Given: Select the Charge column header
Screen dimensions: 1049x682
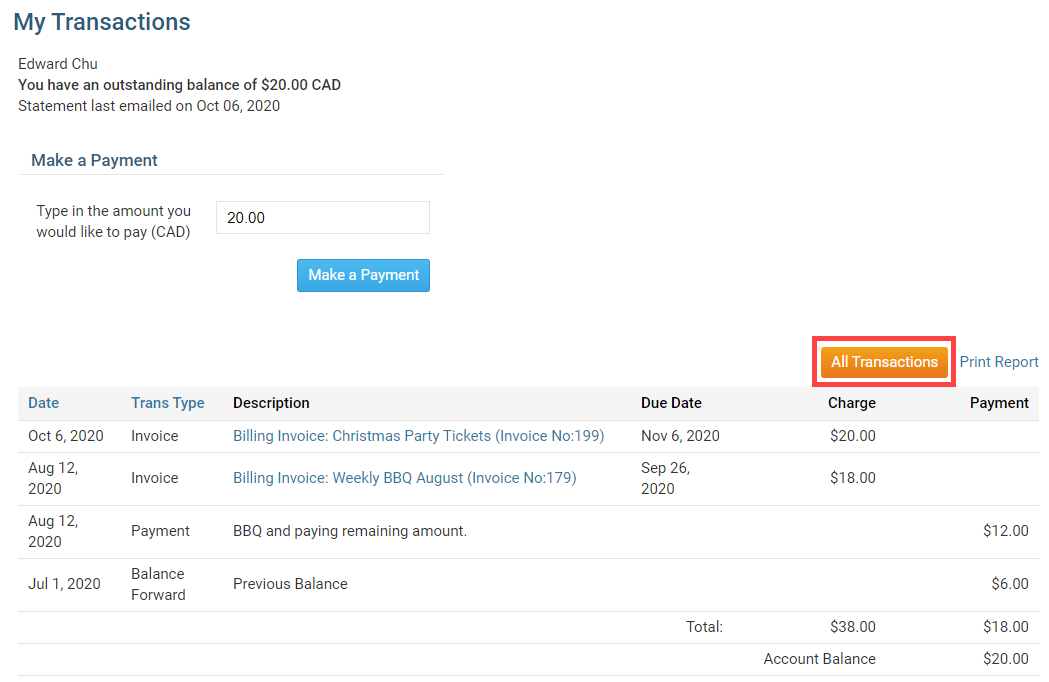Looking at the screenshot, I should click(x=851, y=403).
